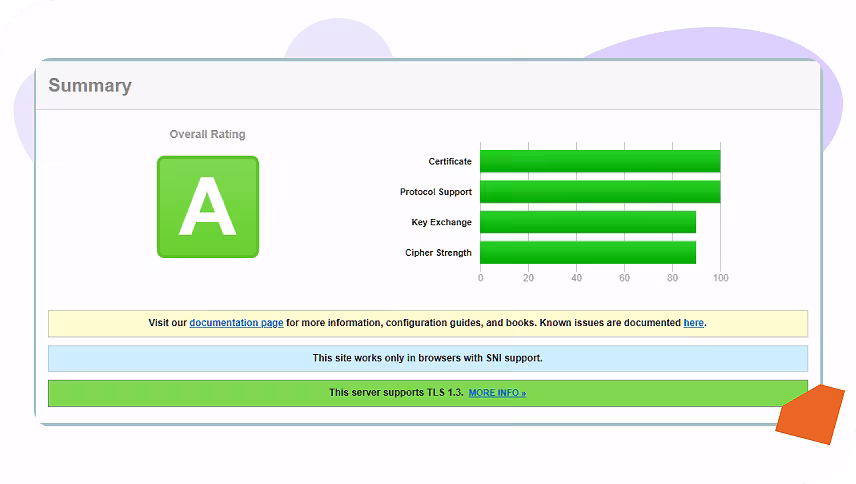Click the SNI support notice banner

pyautogui.click(x=427, y=358)
